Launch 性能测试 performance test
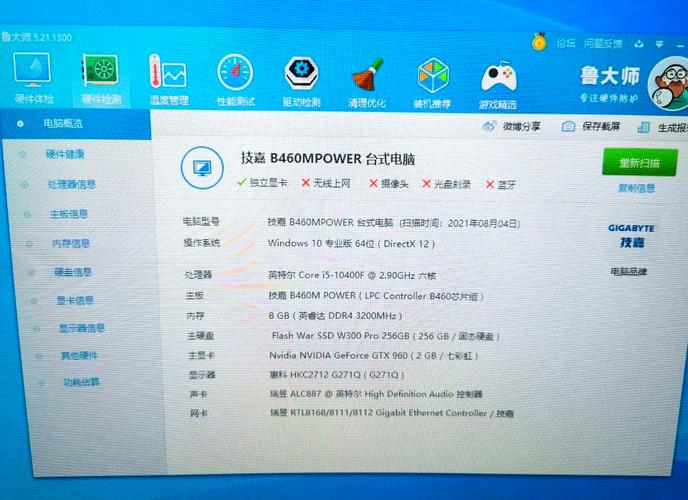 235,81
